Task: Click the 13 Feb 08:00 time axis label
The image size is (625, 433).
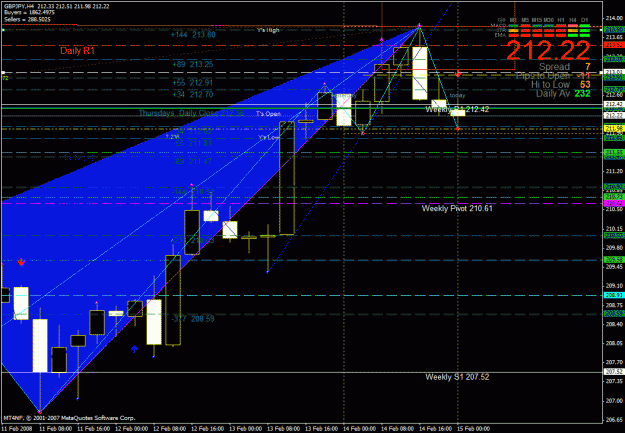Action: click(285, 429)
